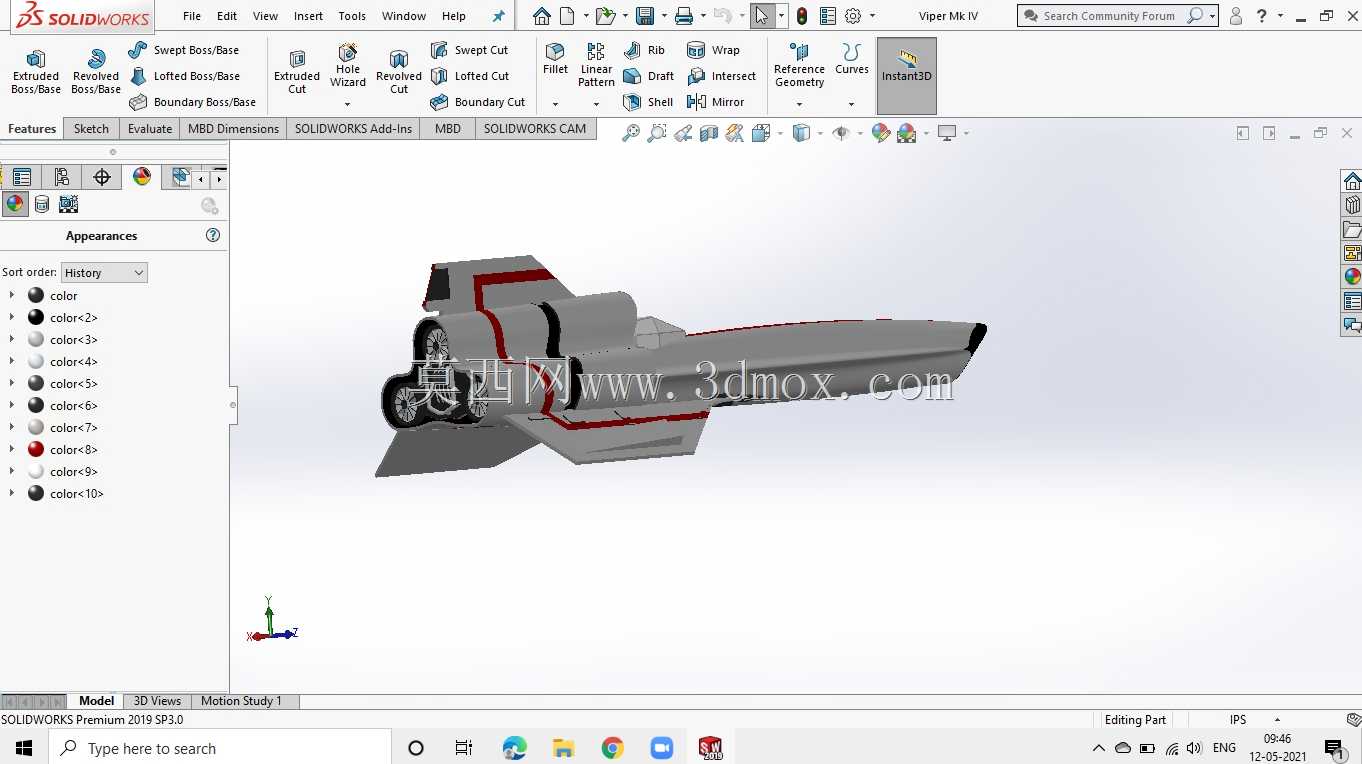This screenshot has height=764, width=1362.
Task: Open the Insert menu
Action: coord(308,16)
